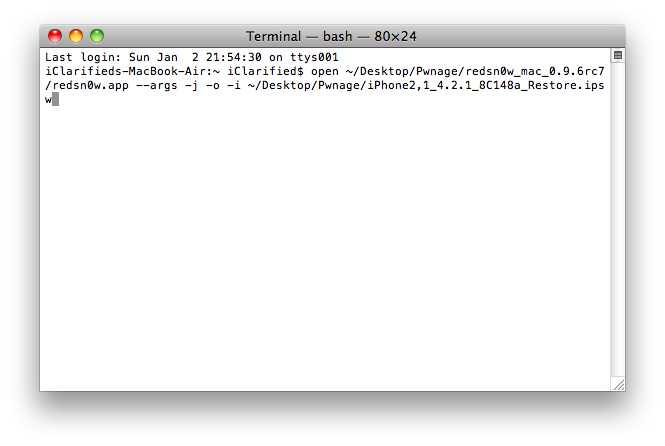
Task: Minimize Terminal using the yellow button
Action: click(x=75, y=36)
